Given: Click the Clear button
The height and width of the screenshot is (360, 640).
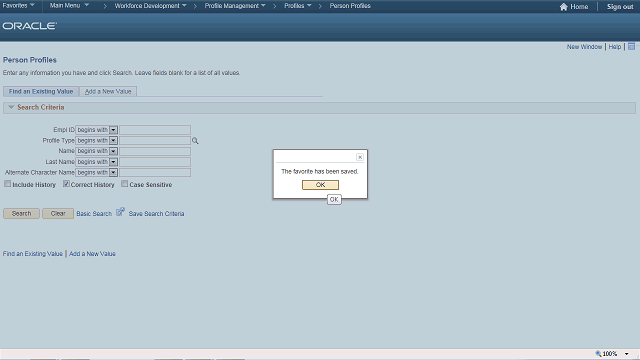Looking at the screenshot, I should pyautogui.click(x=58, y=213).
